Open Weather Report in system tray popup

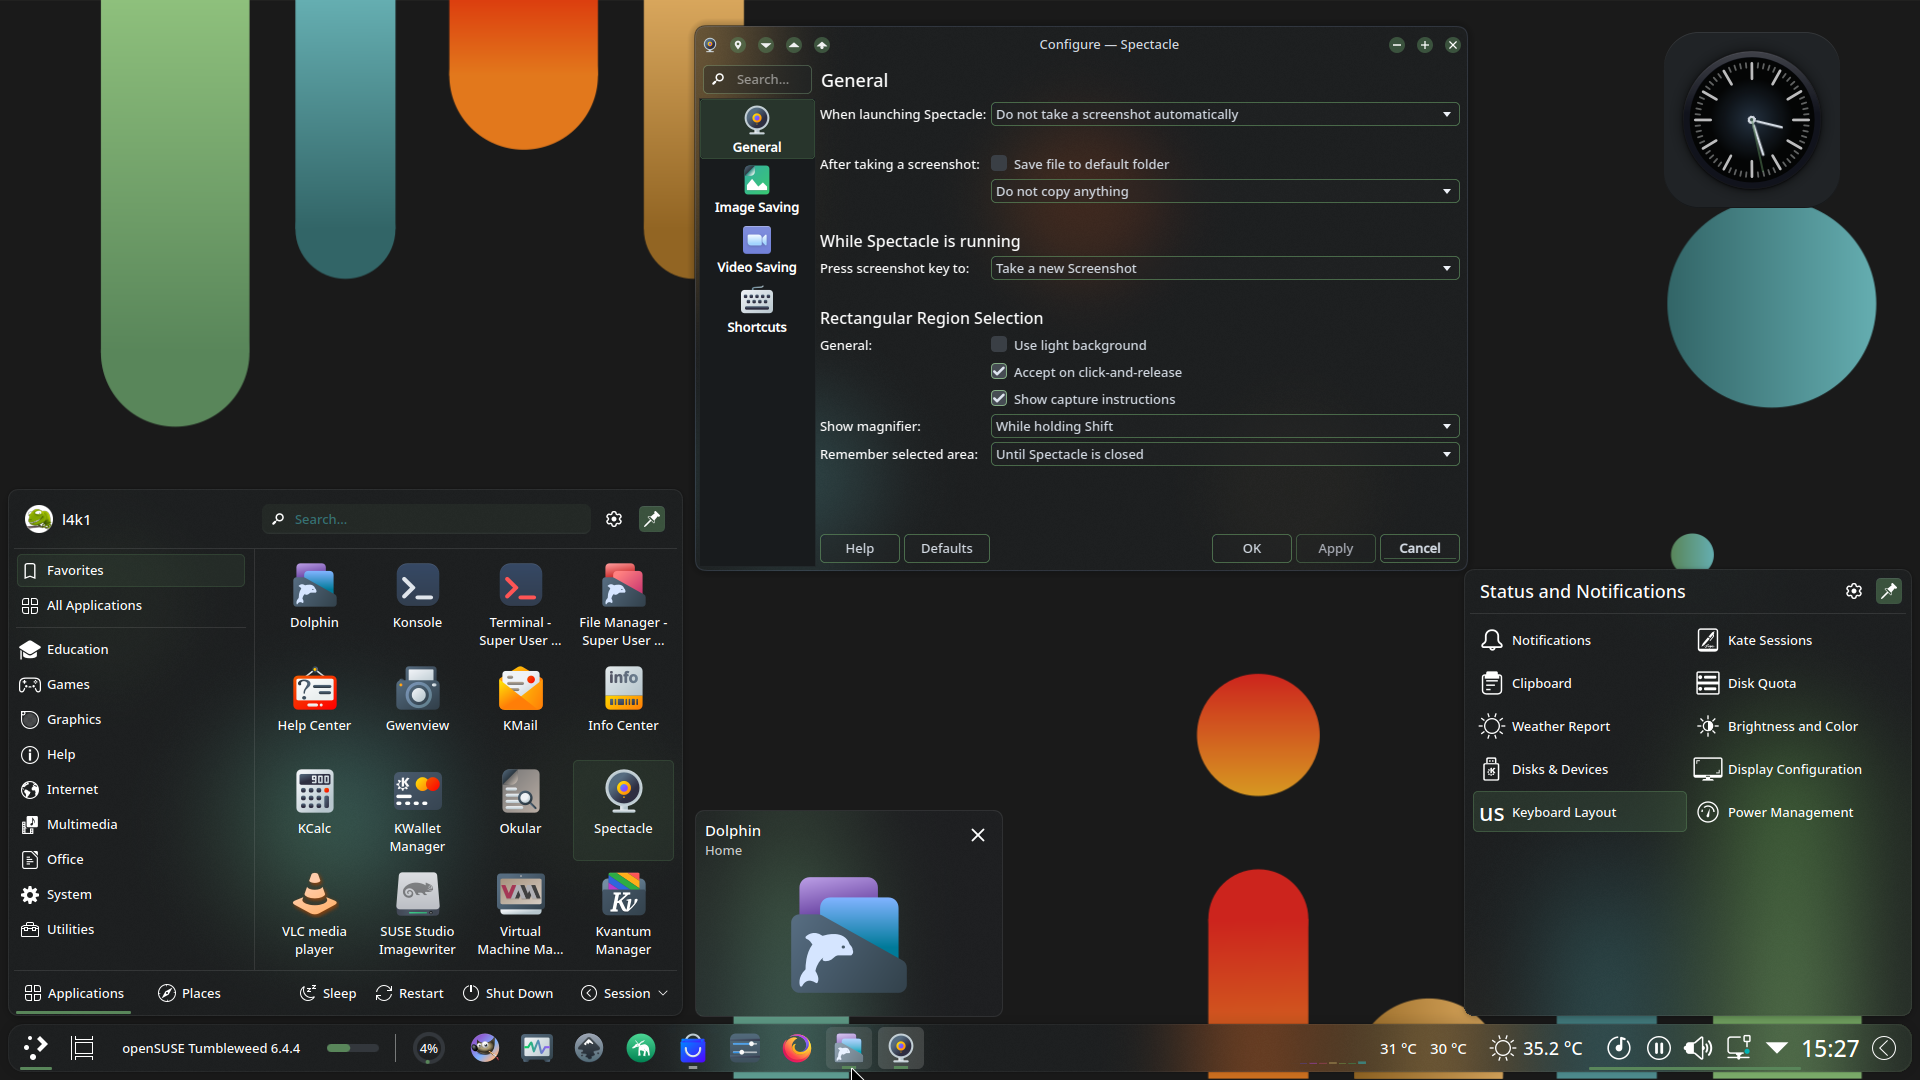[1578, 726]
